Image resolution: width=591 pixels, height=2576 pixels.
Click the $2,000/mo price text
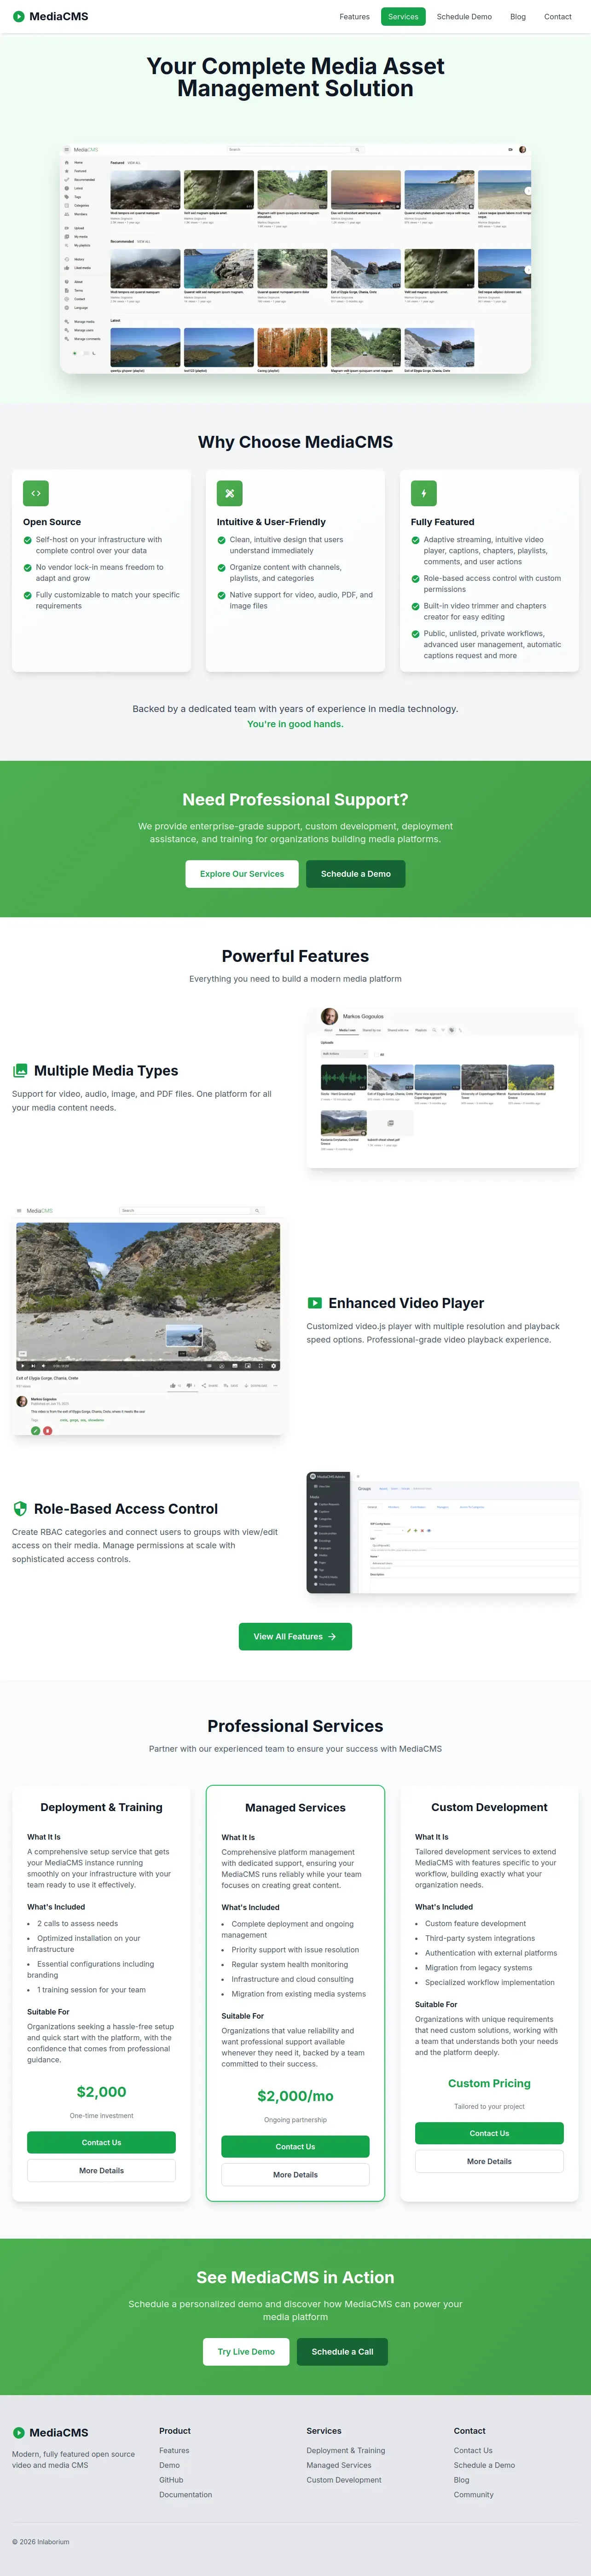click(x=295, y=2096)
